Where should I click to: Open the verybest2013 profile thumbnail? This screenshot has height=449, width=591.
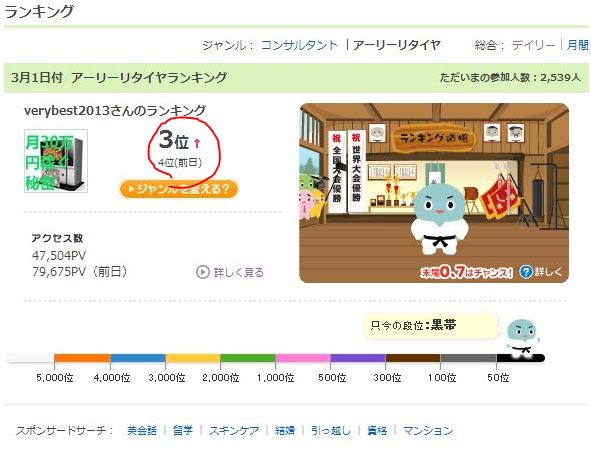(56, 161)
